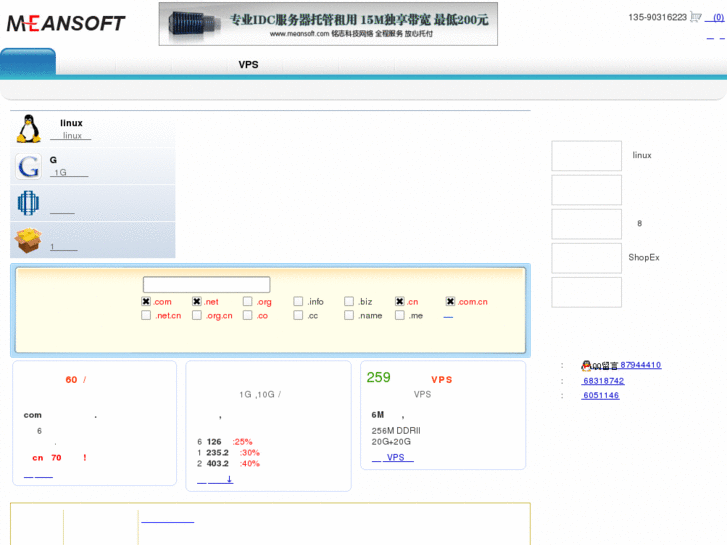
Task: Click the 403.2 price row with 40% discount
Action: [x=229, y=463]
